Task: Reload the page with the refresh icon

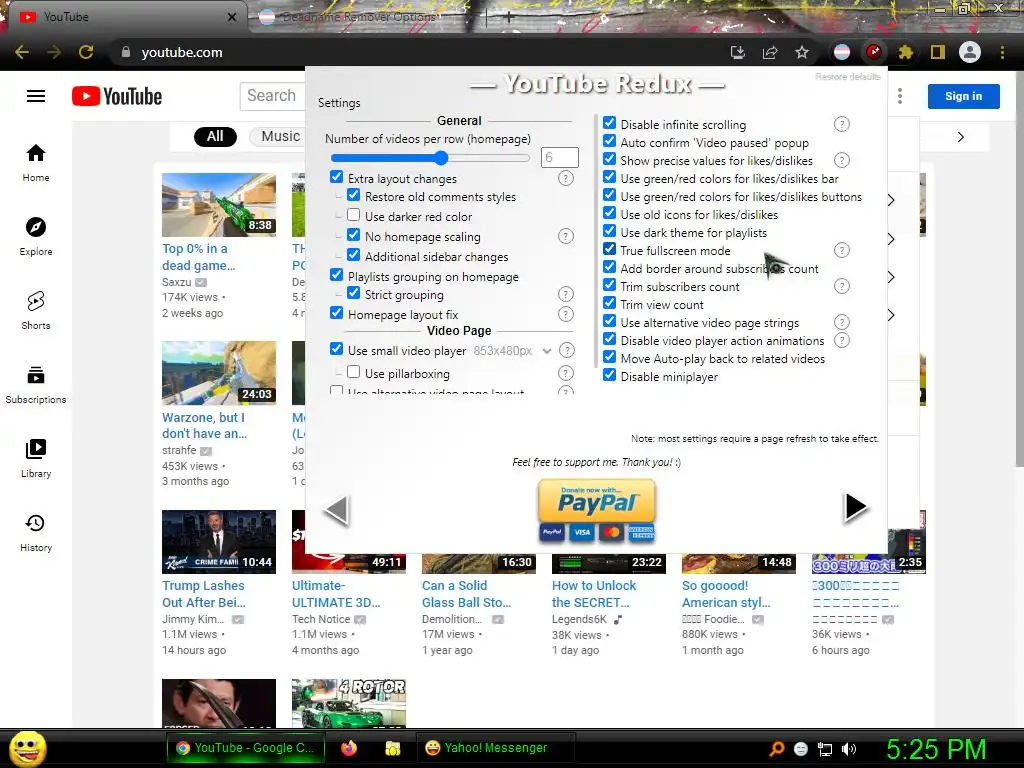Action: tap(86, 52)
